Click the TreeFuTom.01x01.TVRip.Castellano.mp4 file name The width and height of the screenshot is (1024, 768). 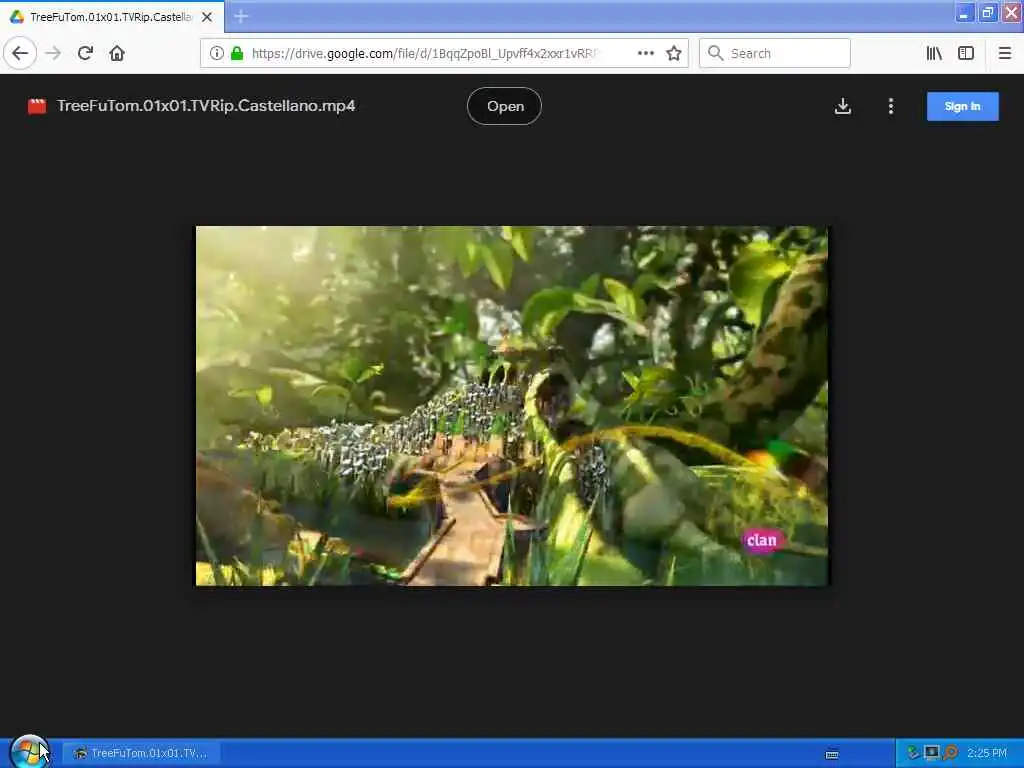(206, 106)
